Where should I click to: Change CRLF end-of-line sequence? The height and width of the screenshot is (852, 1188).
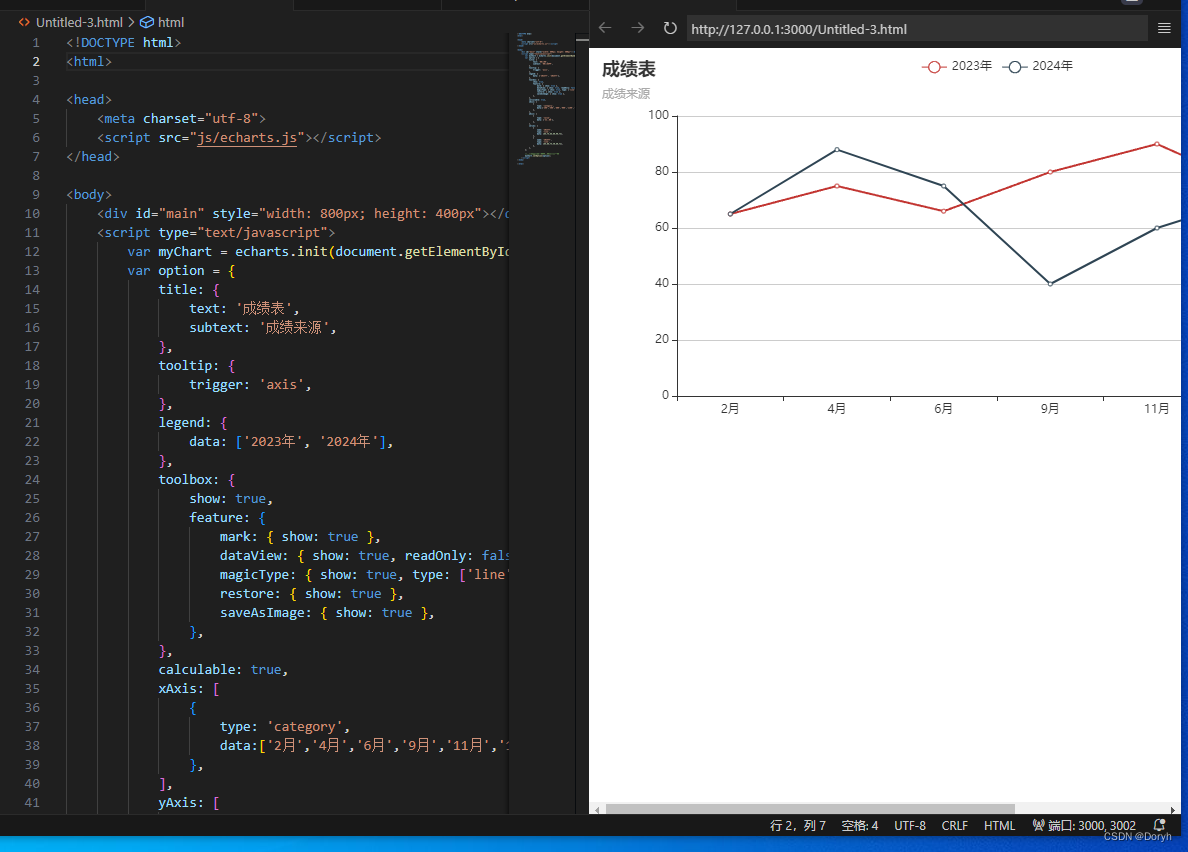click(955, 825)
